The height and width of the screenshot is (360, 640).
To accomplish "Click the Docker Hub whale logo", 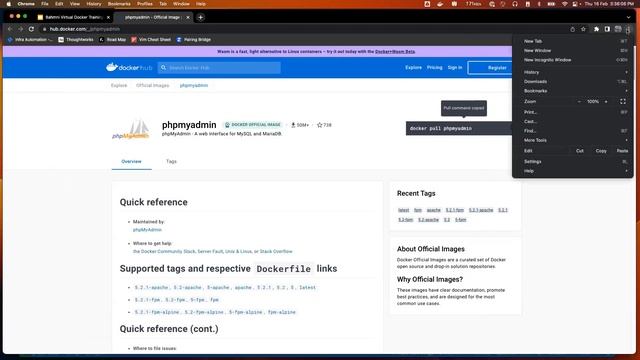I will pos(112,67).
